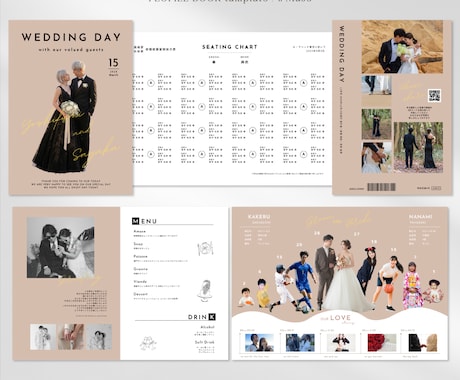
Task: Click the groom name "KAKERU"
Action: 259,217
